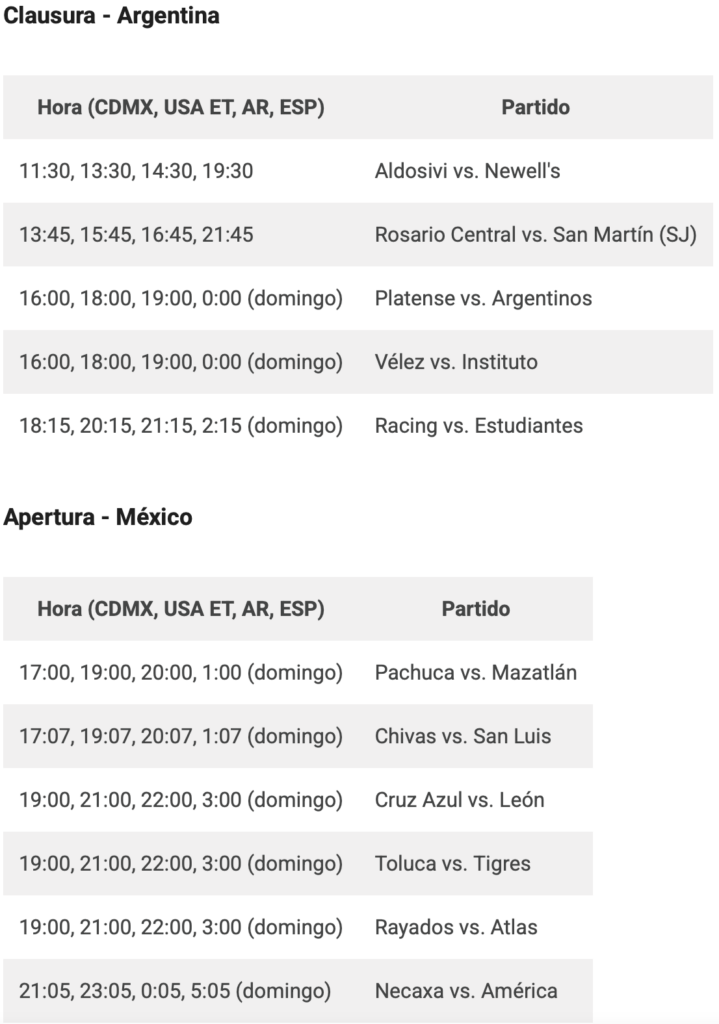The image size is (719, 1024).
Task: Click Partido header in Argentina table
Action: pos(535,107)
